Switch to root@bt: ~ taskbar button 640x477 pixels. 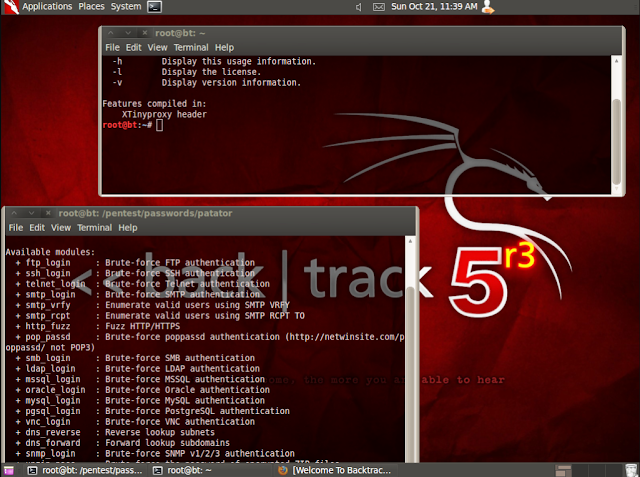182,470
